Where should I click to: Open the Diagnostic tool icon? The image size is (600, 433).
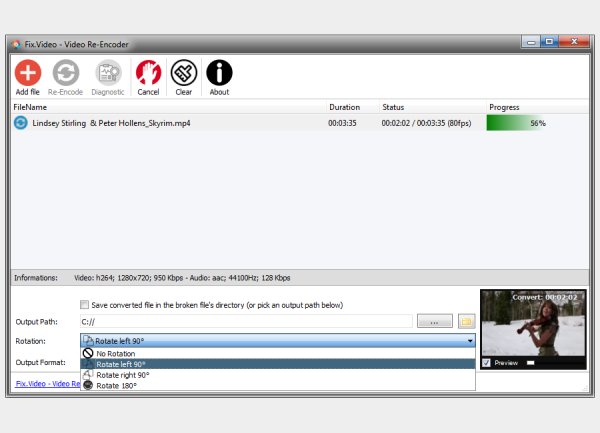[108, 73]
